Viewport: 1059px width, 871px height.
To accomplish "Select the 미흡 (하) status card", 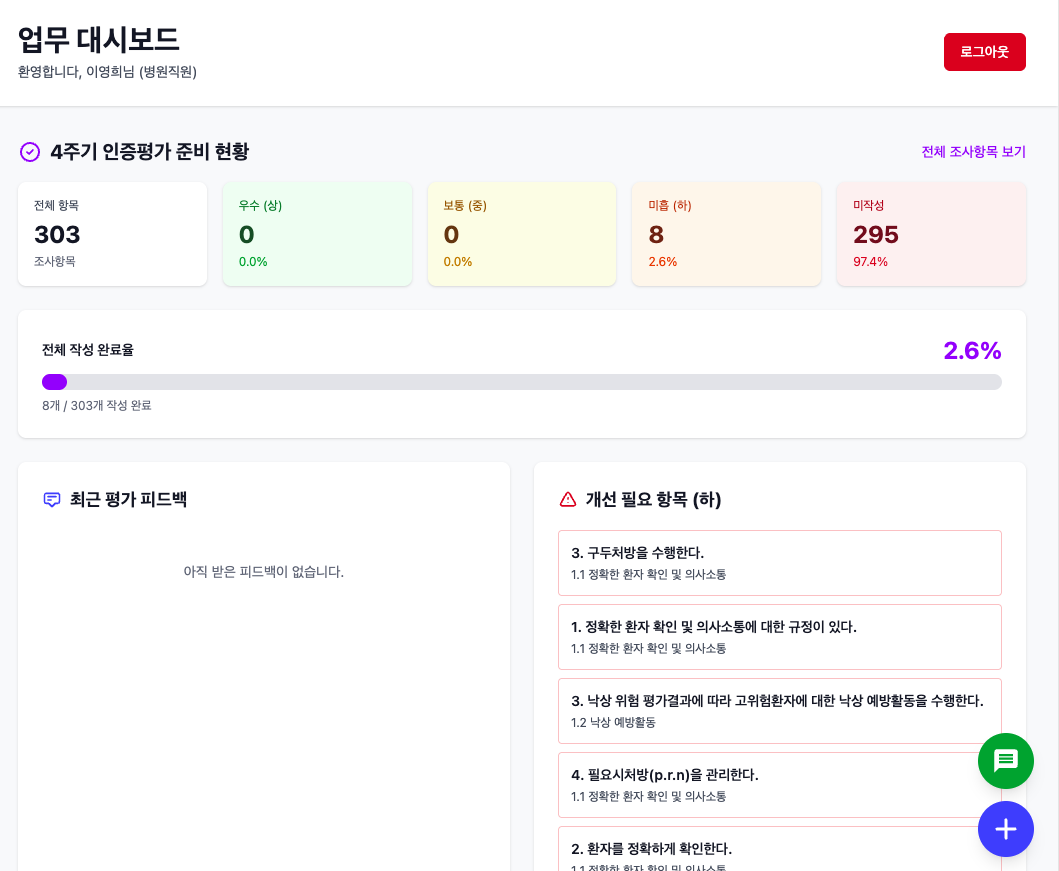I will click(x=726, y=233).
